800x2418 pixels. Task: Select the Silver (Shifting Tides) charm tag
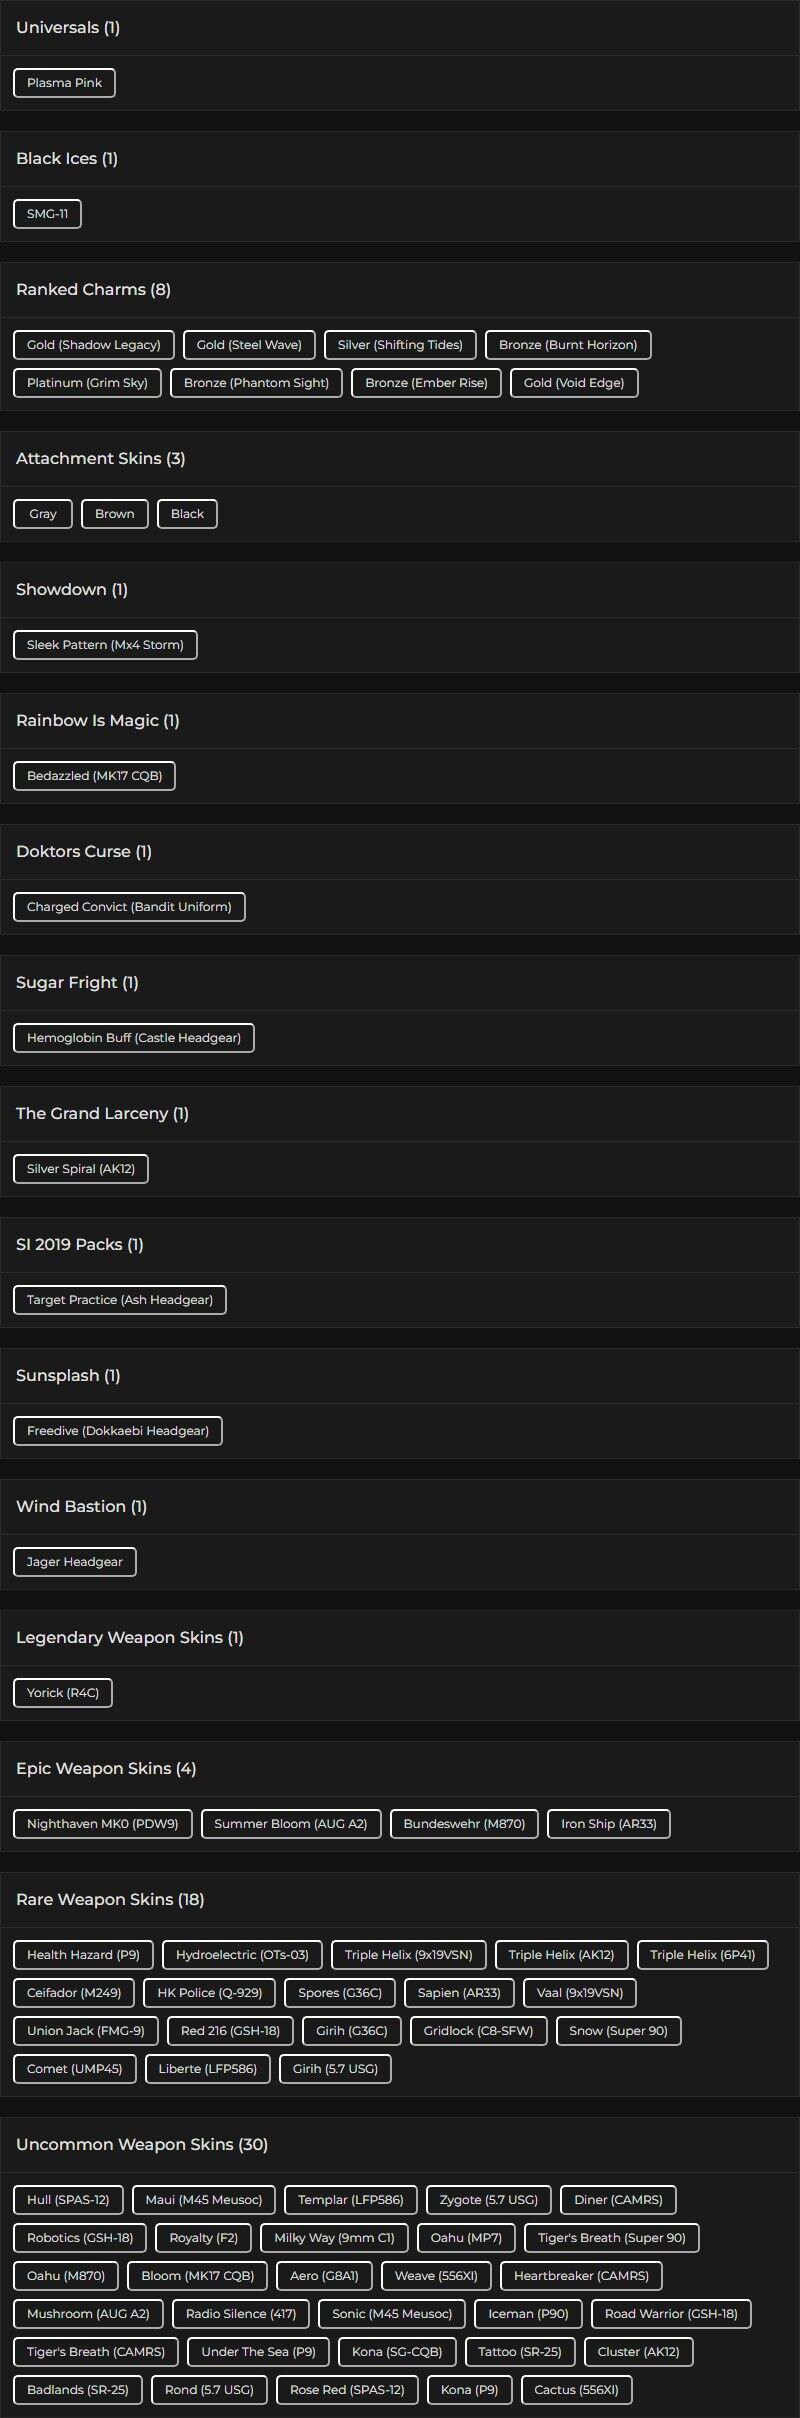(x=400, y=345)
